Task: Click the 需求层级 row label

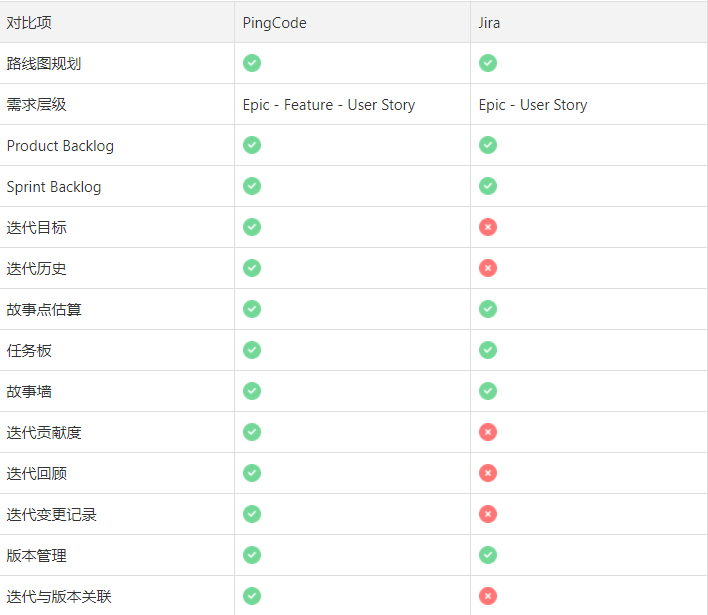Action: pos(37,105)
